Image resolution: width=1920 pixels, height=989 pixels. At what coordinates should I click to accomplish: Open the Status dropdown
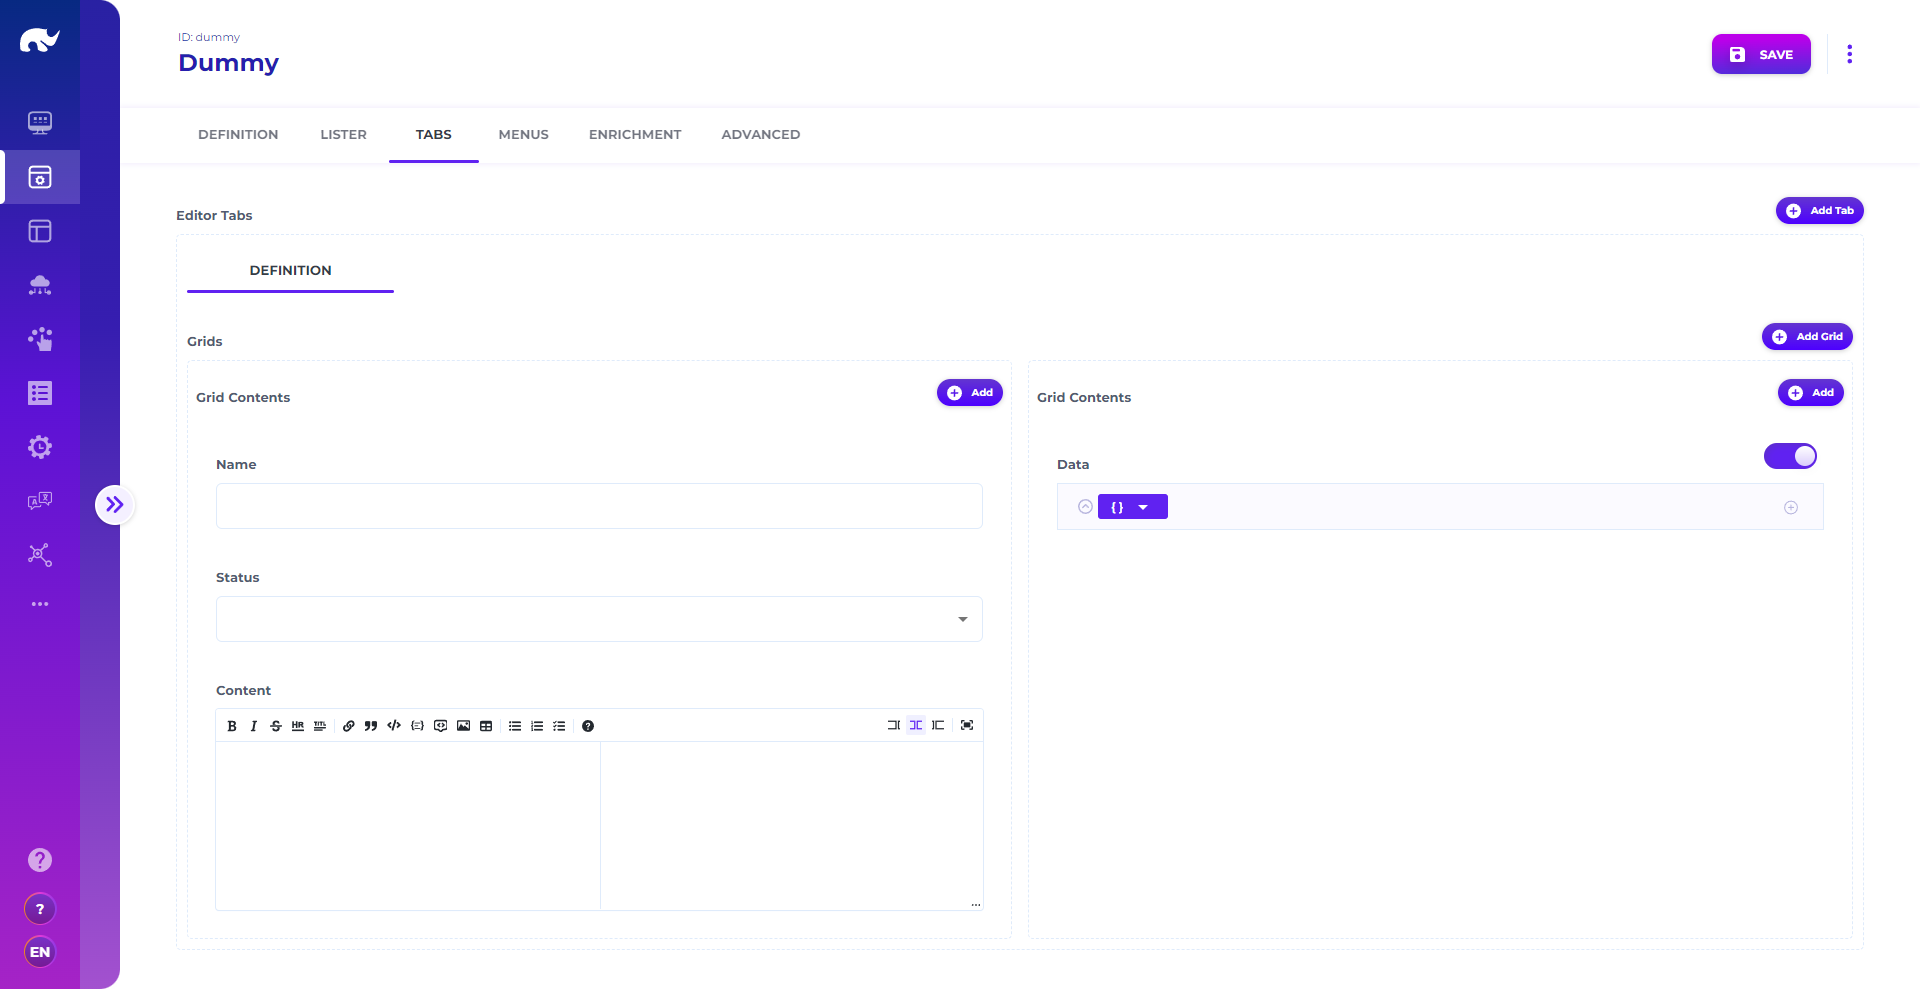click(x=599, y=619)
